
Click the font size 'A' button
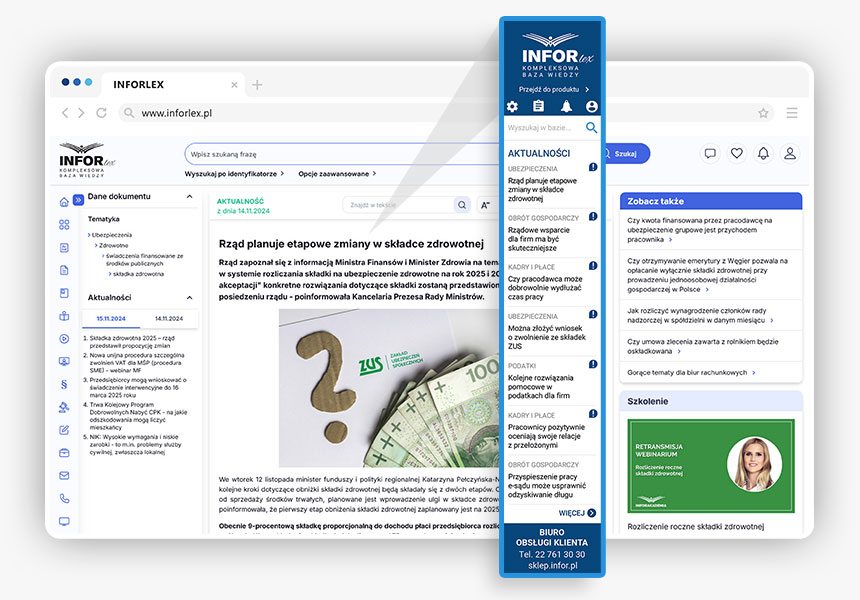(485, 205)
